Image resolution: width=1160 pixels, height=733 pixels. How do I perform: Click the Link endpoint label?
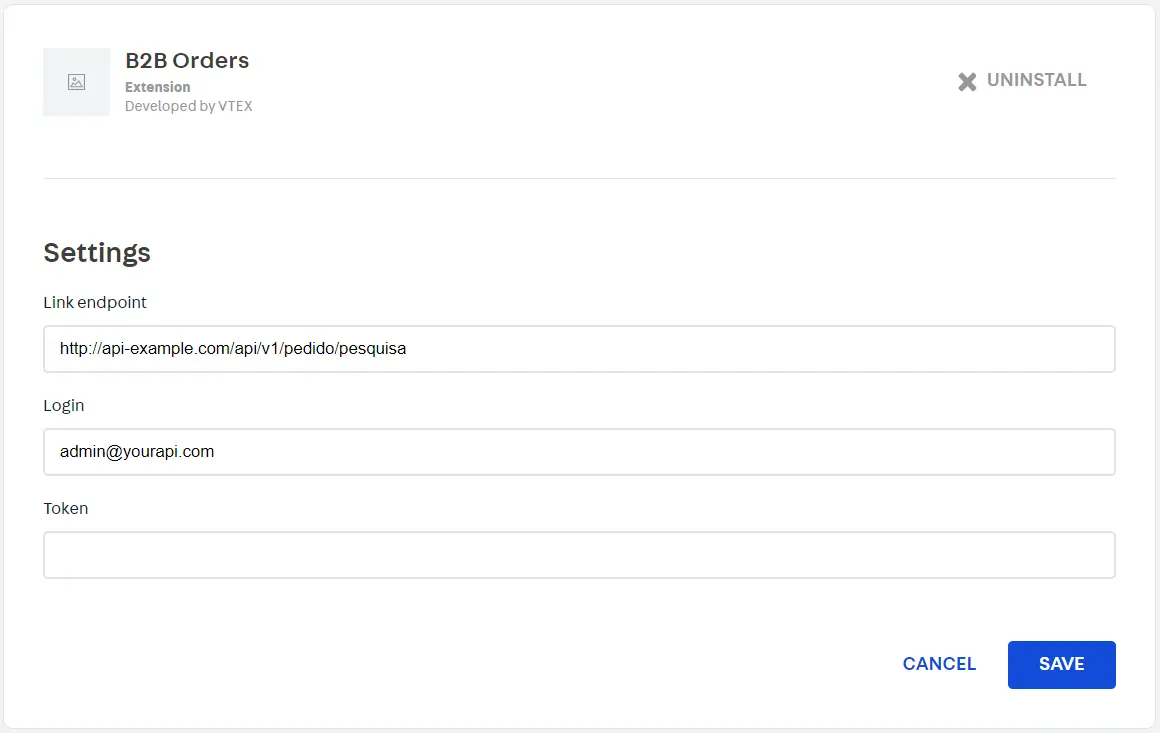point(95,302)
